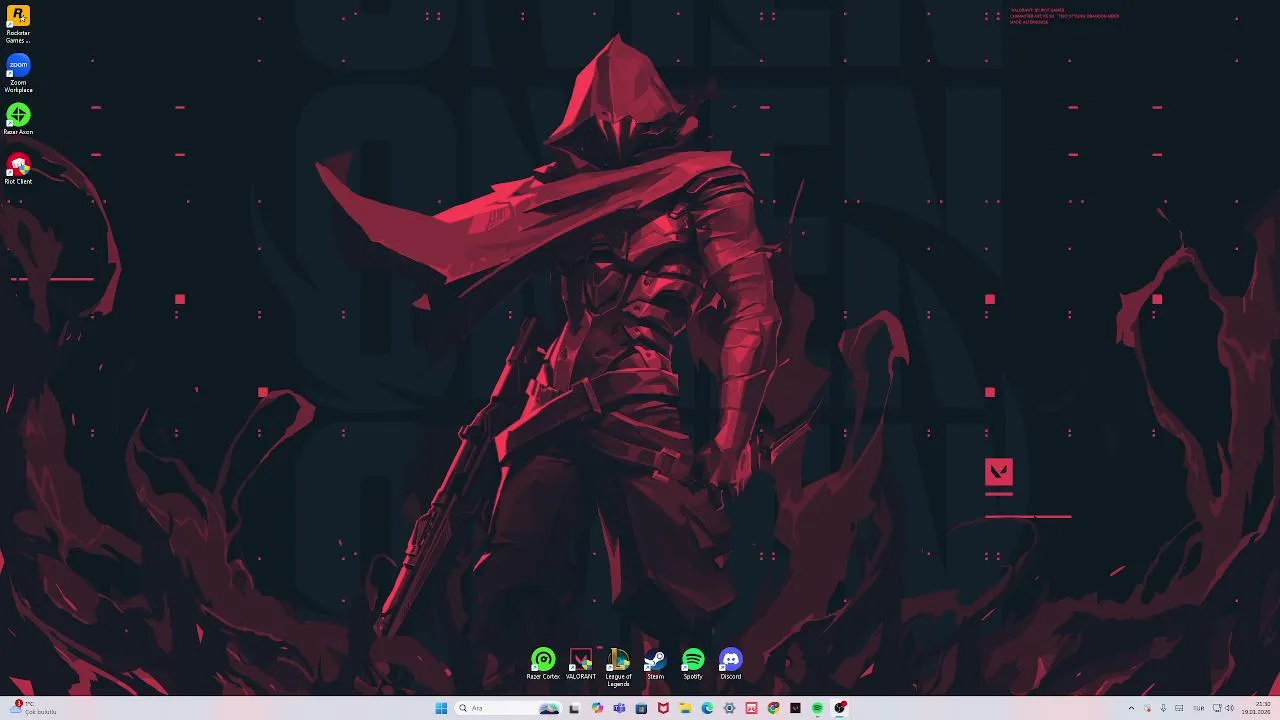
Task: Open the Rockstar Games Launcher desktop icon
Action: pyautogui.click(x=18, y=24)
